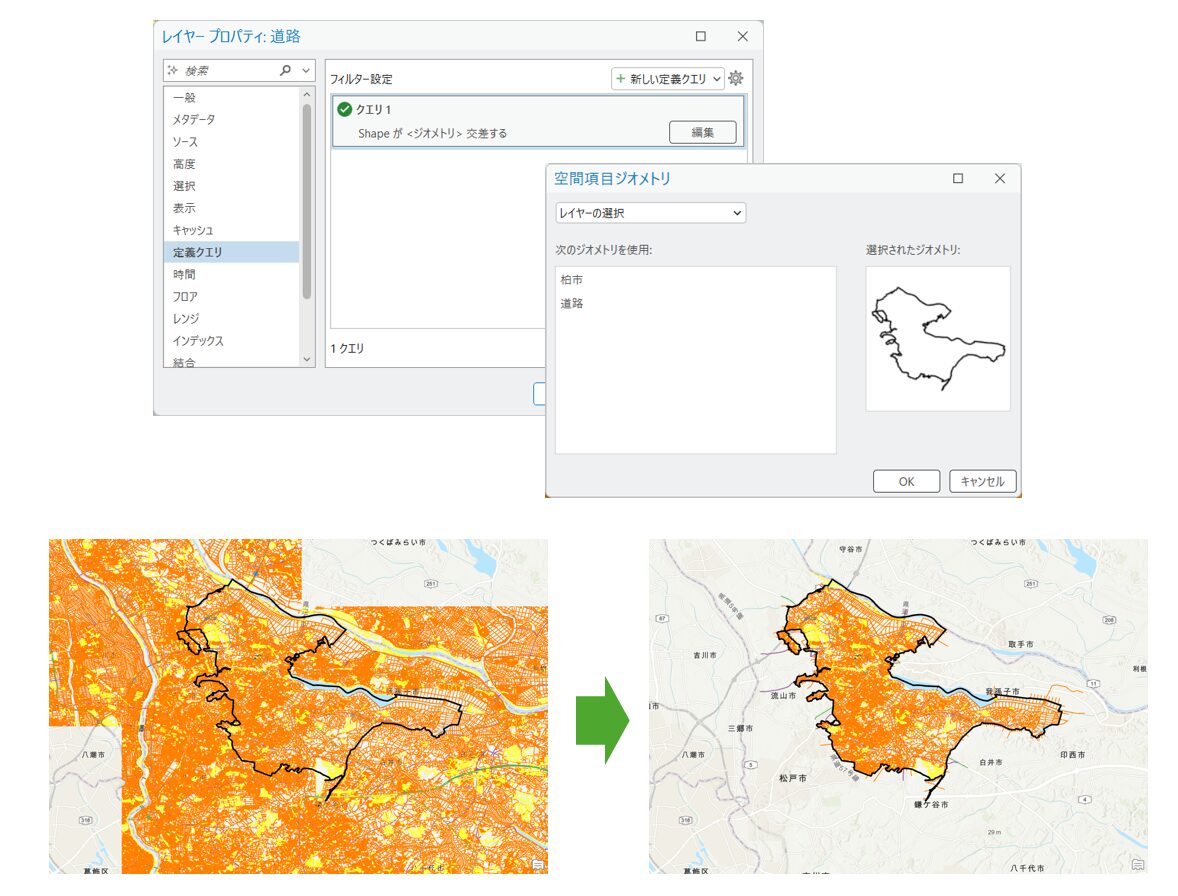Close the レイヤー プロパティ window

pyautogui.click(x=743, y=36)
